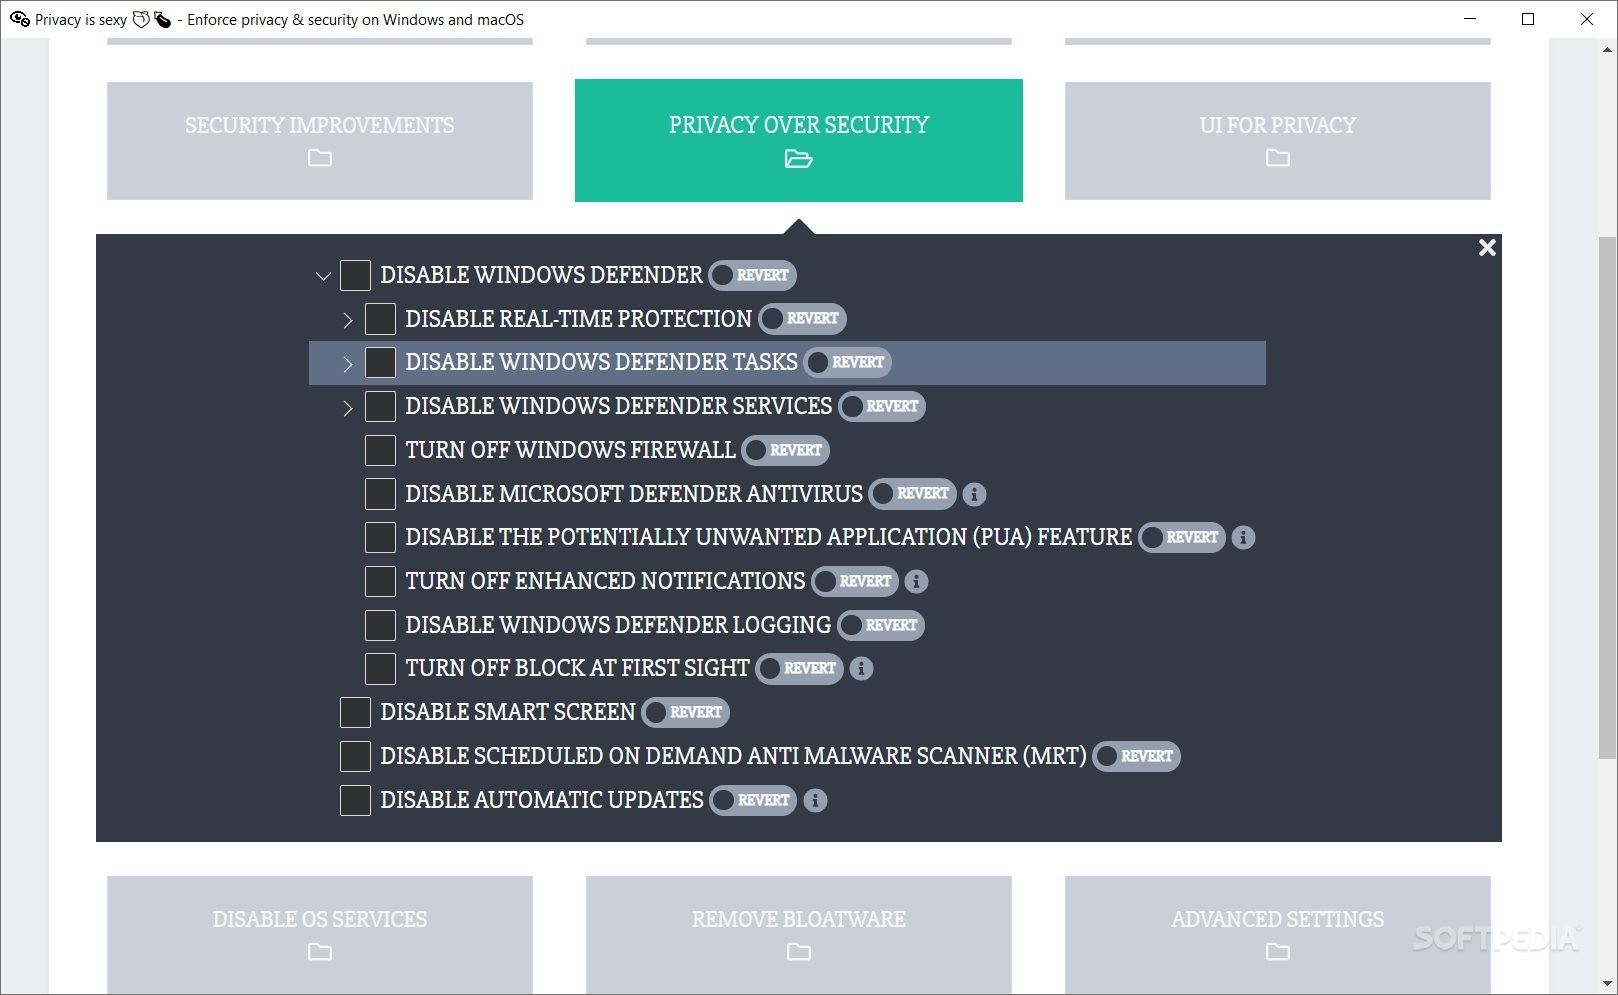Check the Disable Smart Screen checkbox

(x=355, y=712)
